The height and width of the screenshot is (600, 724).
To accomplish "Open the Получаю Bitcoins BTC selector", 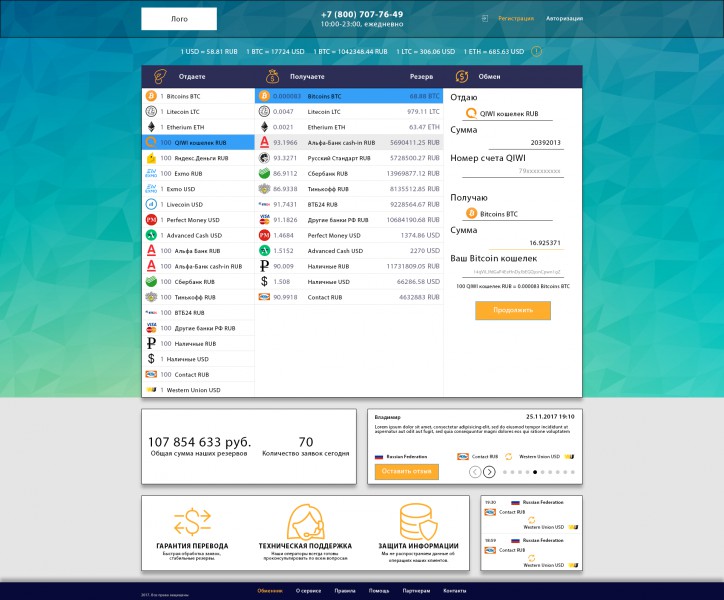I will click(507, 214).
